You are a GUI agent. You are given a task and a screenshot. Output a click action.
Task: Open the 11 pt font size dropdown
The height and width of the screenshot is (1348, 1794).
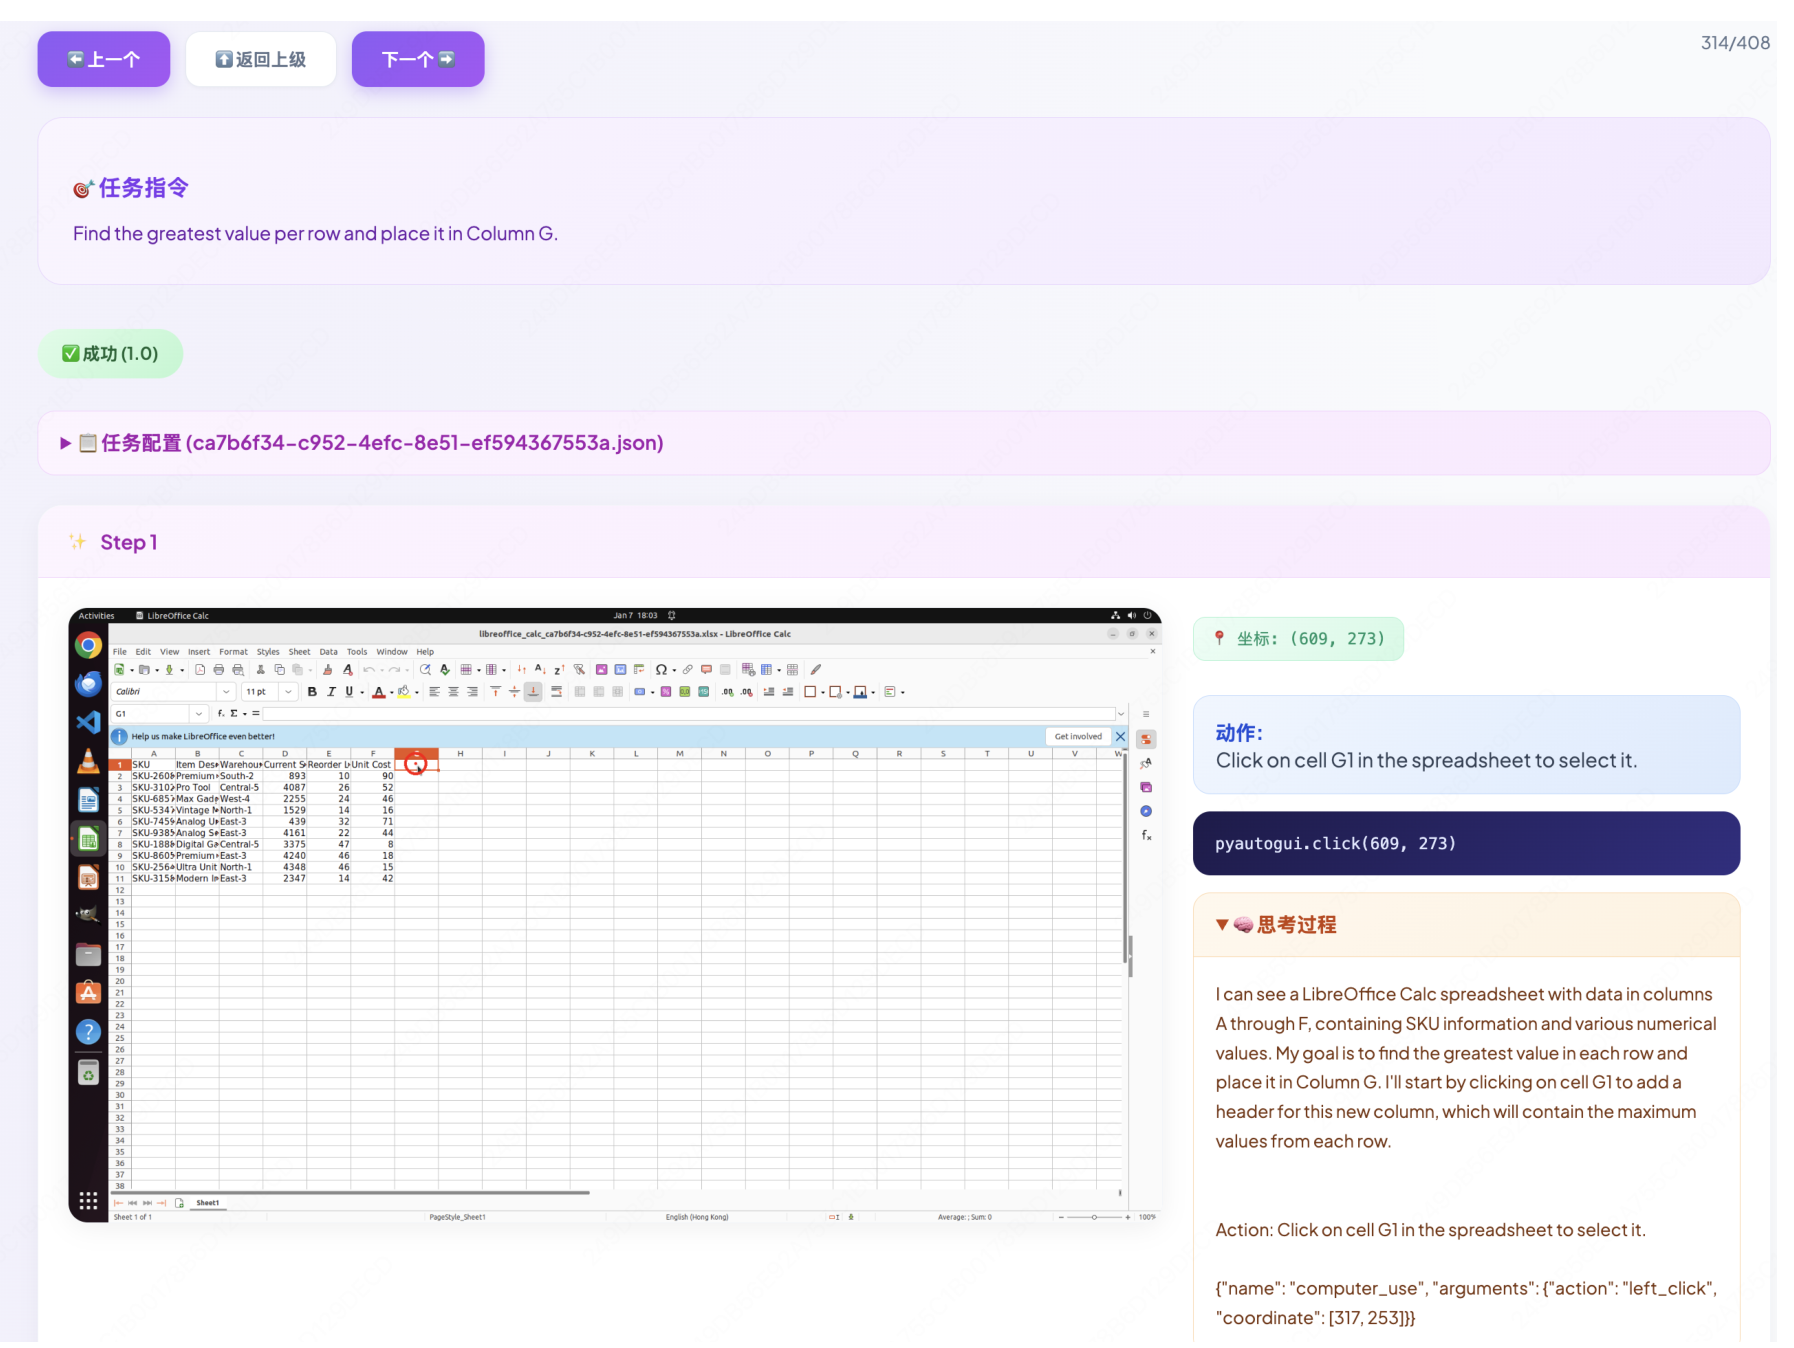[288, 692]
